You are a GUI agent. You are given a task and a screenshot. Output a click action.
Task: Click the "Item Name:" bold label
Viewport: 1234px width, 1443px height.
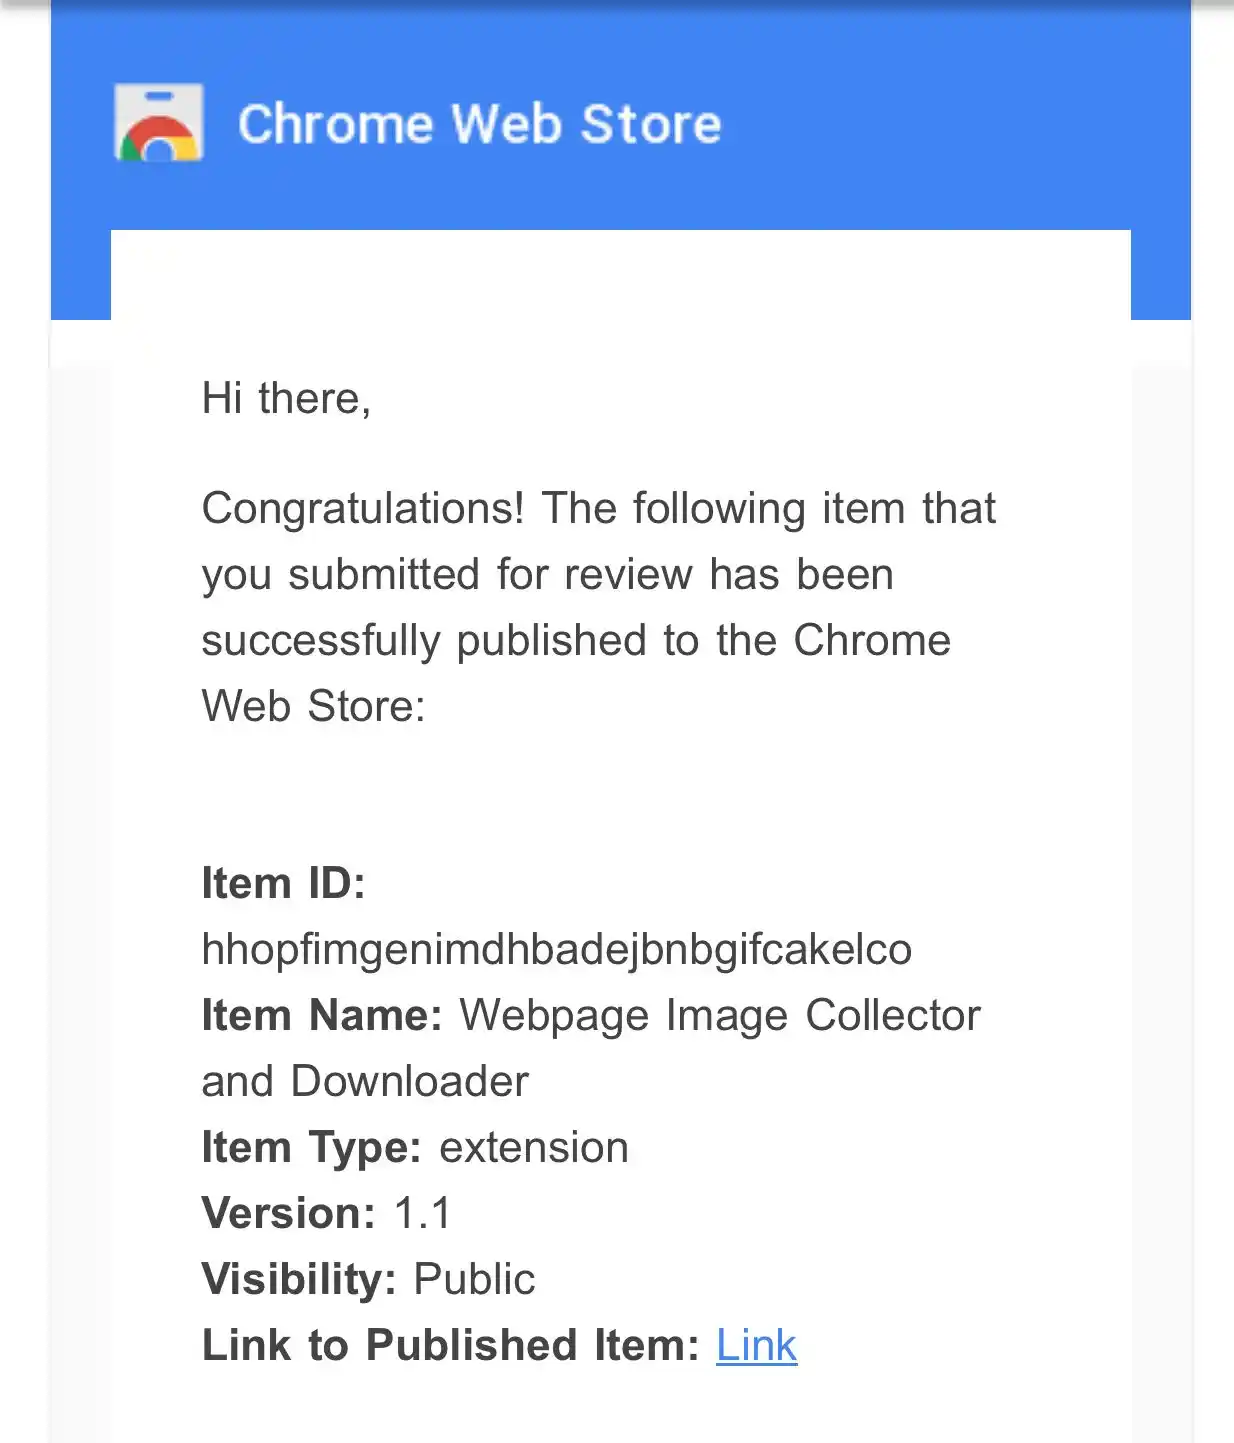click(x=322, y=1015)
